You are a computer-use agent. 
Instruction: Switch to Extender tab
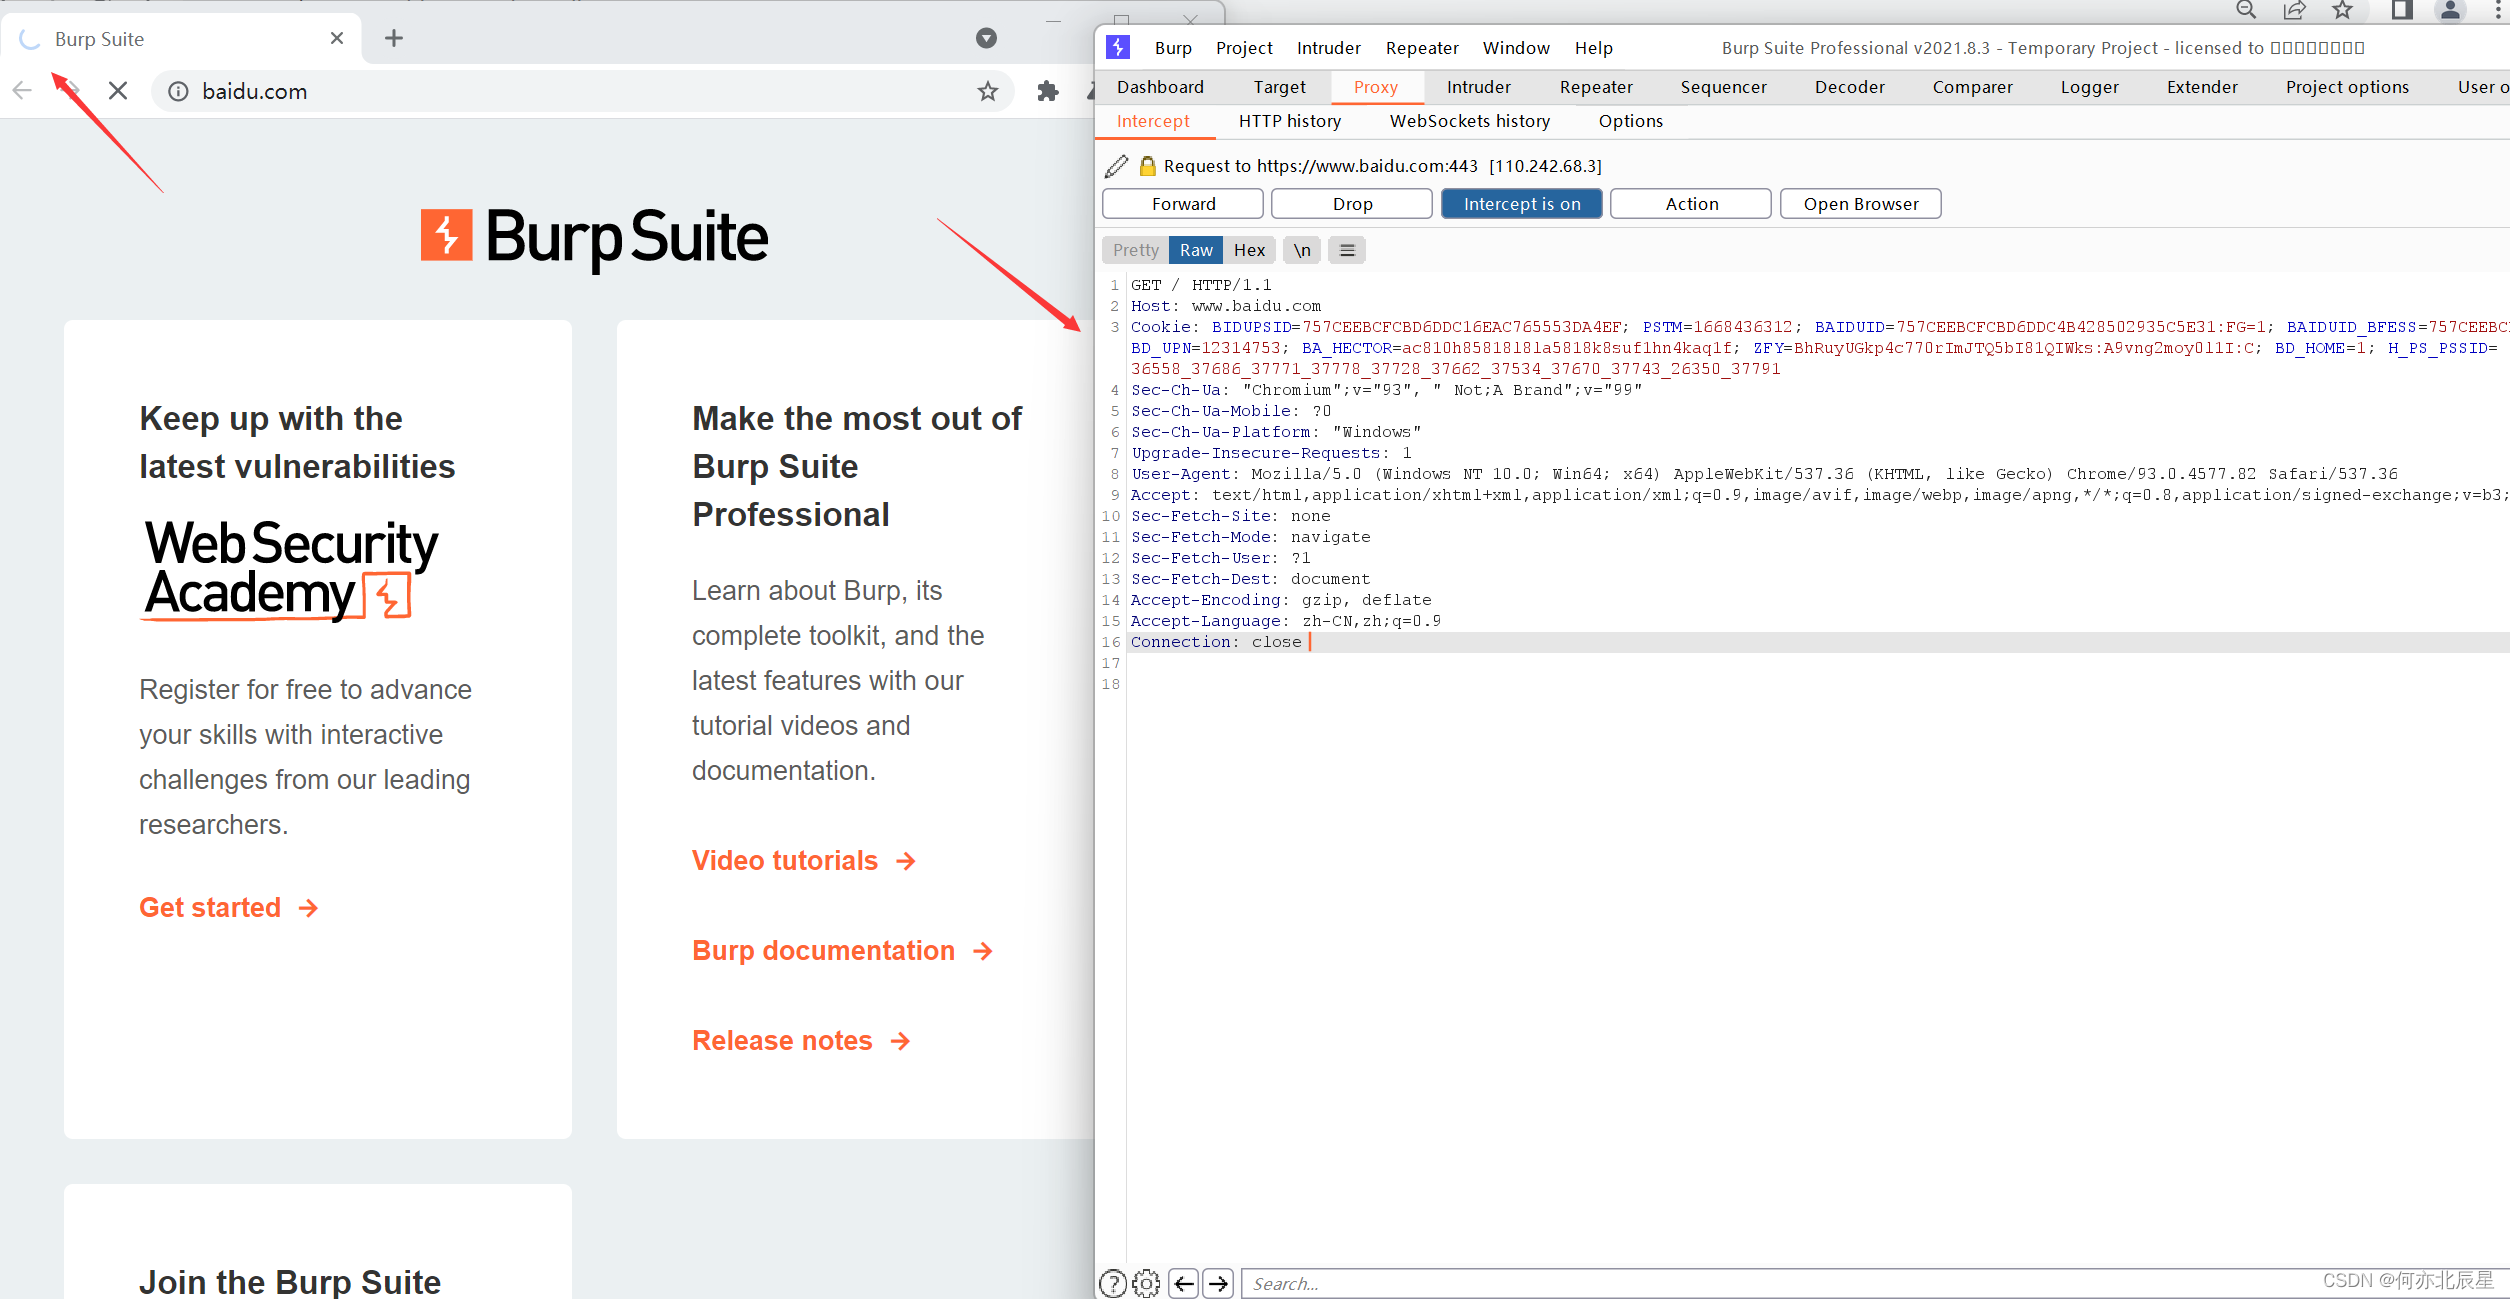click(2202, 87)
